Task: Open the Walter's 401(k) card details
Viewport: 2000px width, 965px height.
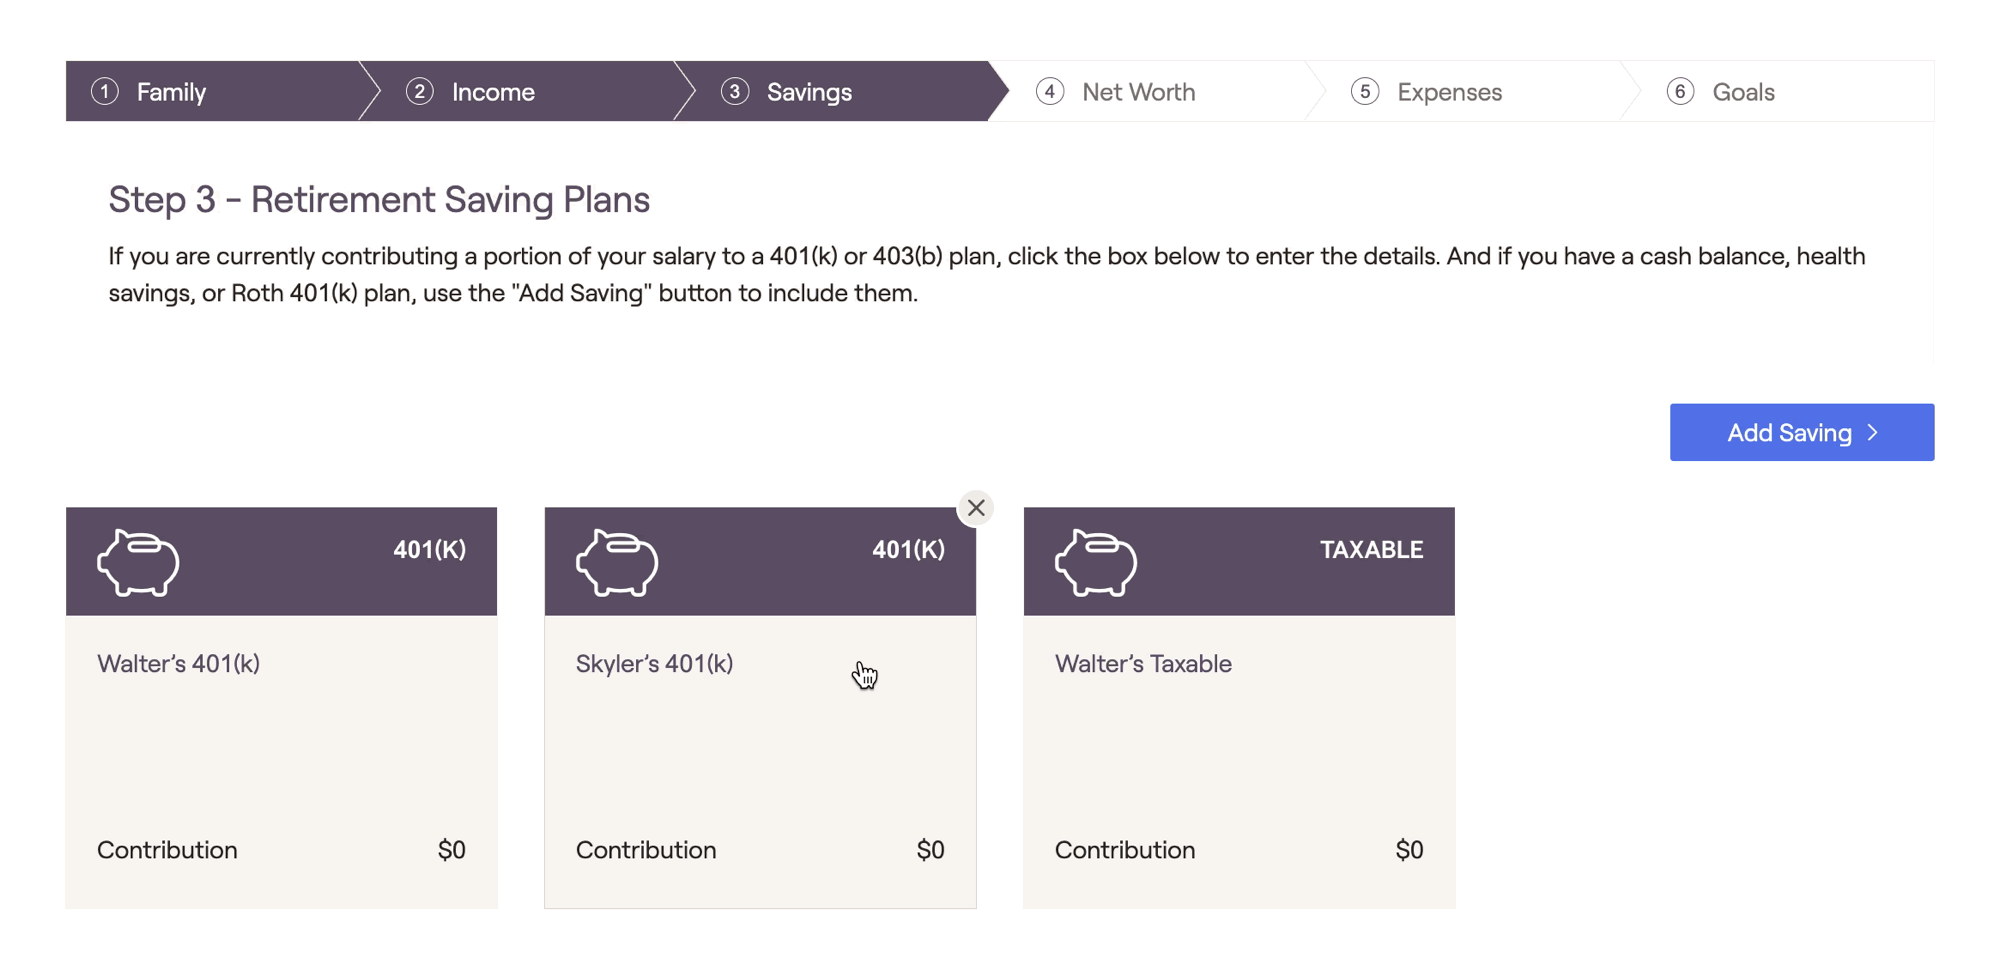Action: pyautogui.click(x=281, y=740)
